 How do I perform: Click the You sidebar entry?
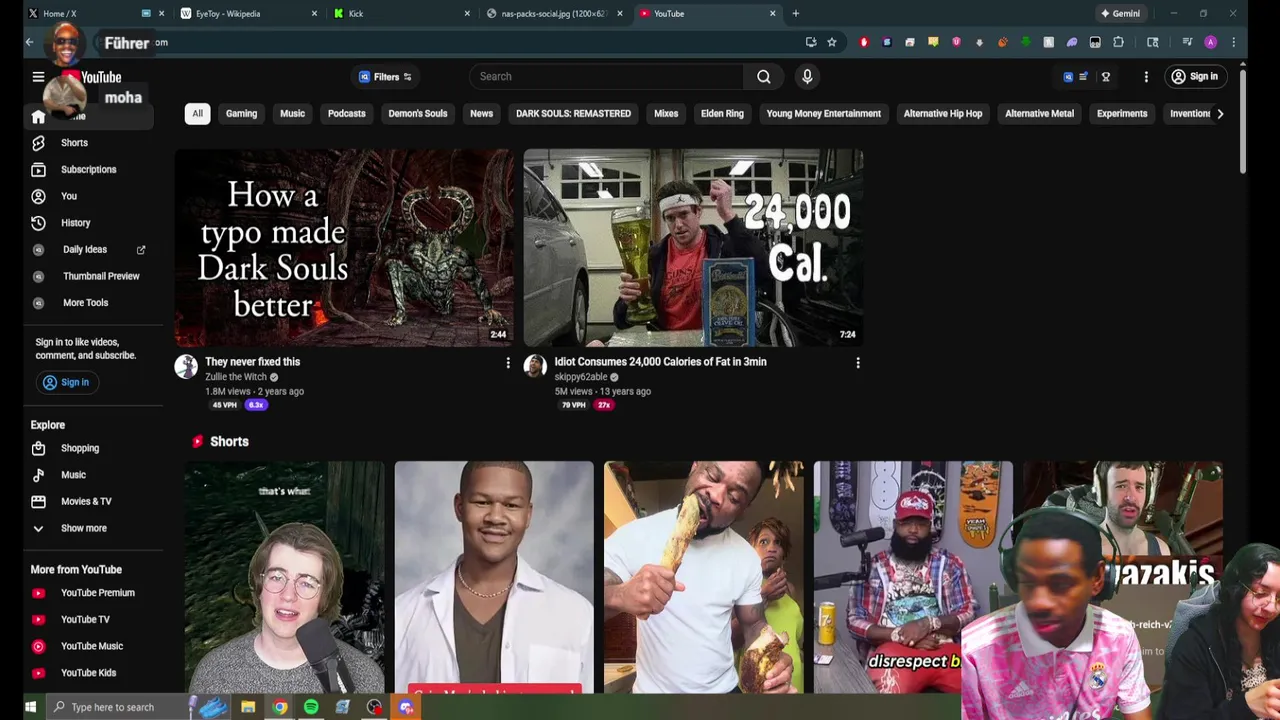(68, 196)
